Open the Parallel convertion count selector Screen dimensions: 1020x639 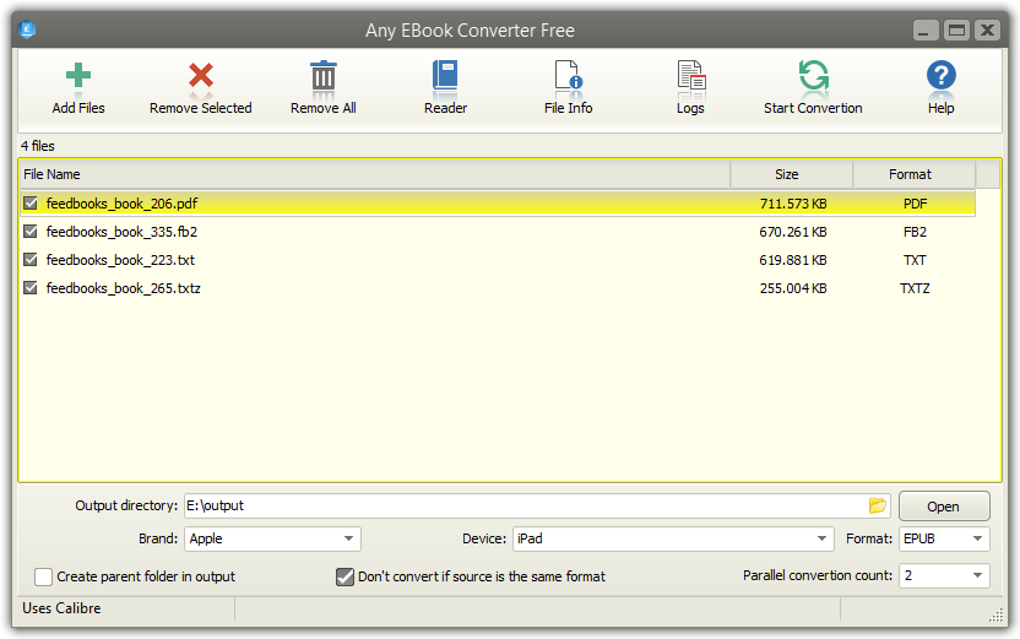[975, 576]
